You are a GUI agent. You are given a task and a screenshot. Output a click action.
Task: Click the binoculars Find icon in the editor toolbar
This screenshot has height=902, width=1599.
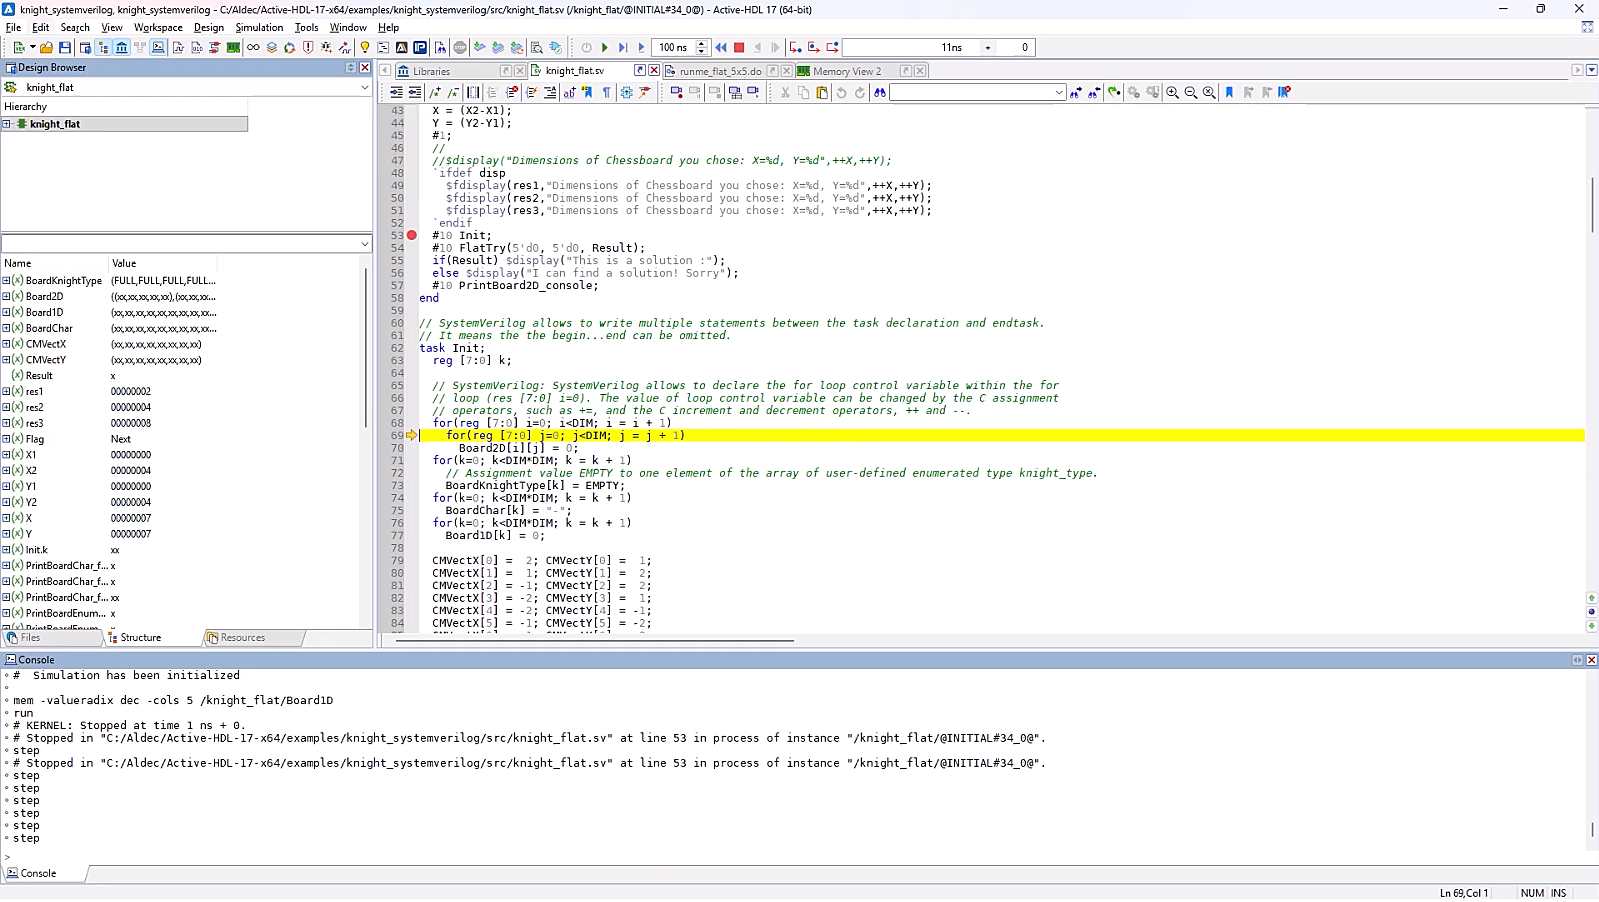point(880,92)
